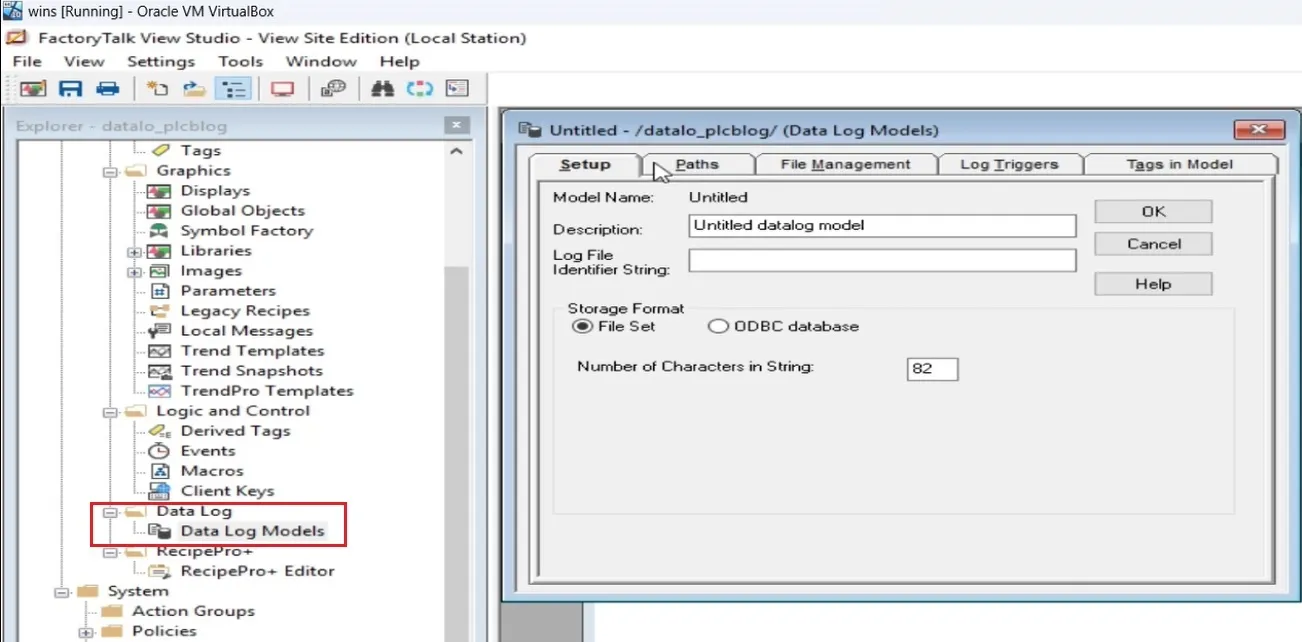Click the Images icon in tree
The height and width of the screenshot is (642, 1302).
coord(159,270)
